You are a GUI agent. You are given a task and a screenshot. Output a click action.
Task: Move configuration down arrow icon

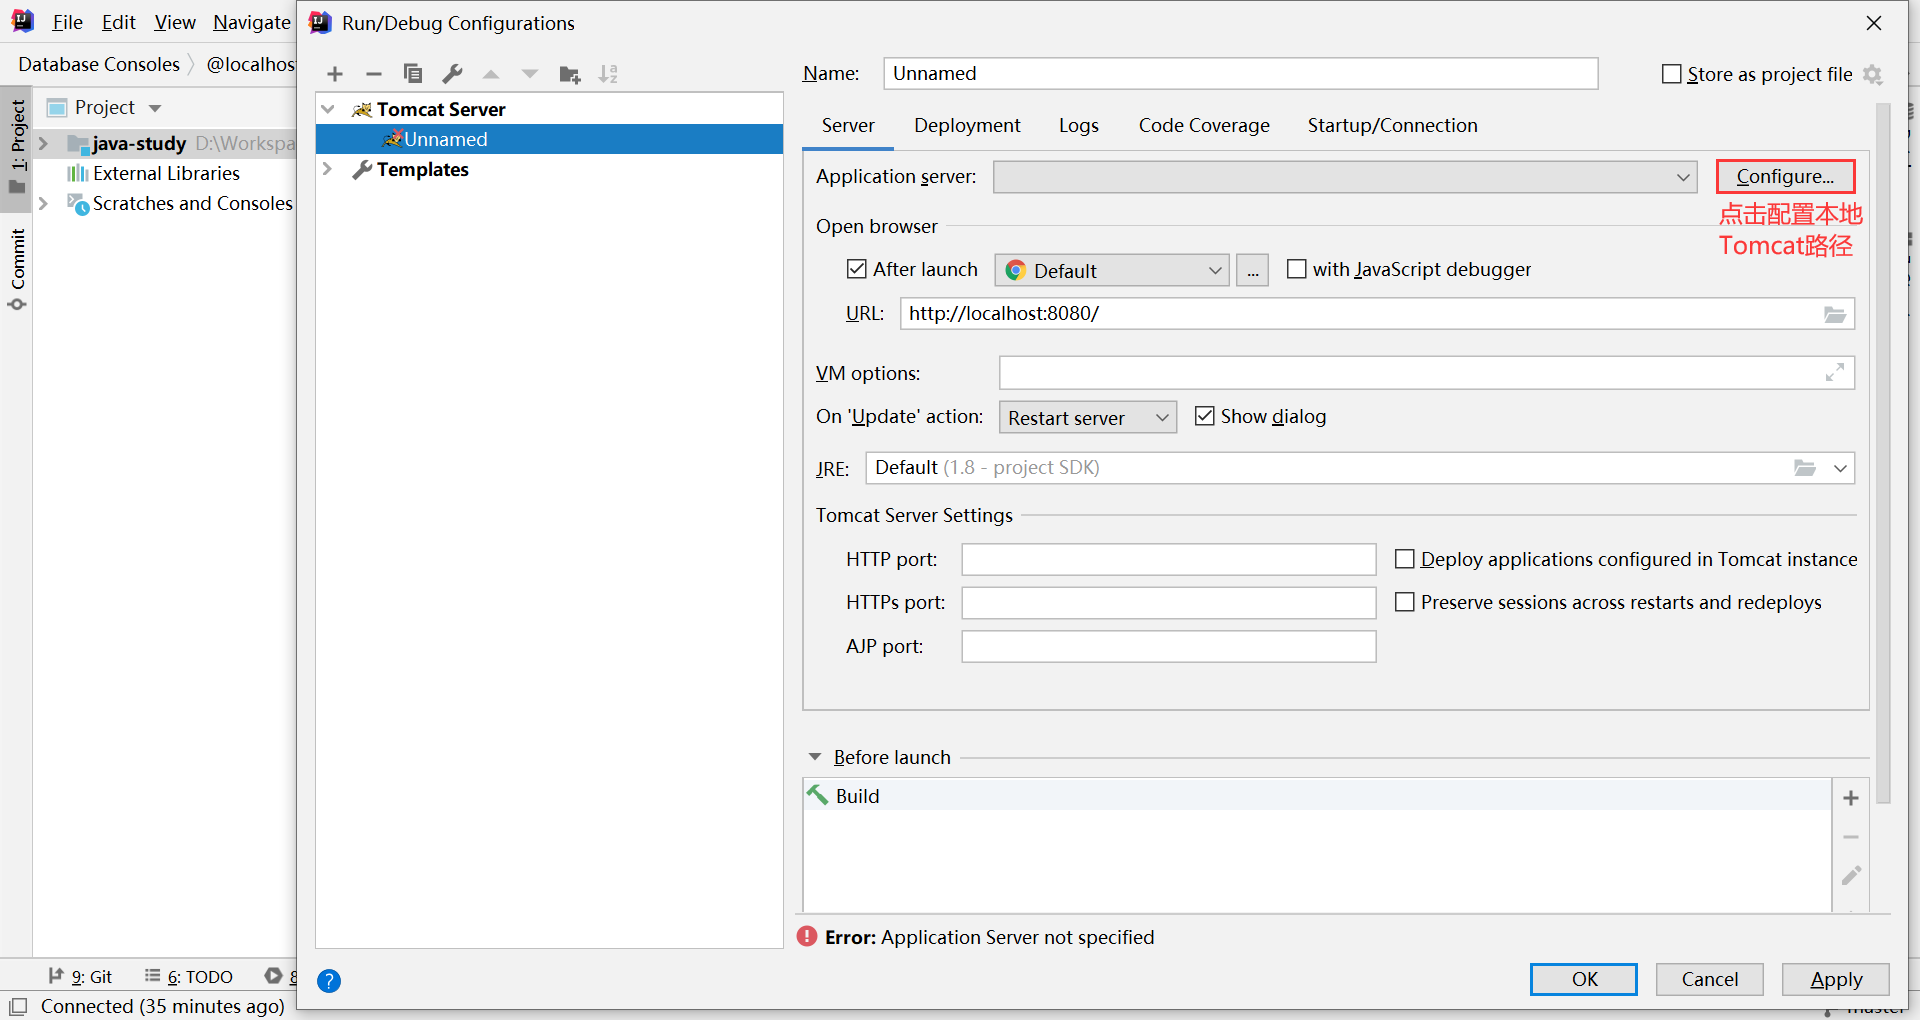pyautogui.click(x=530, y=74)
